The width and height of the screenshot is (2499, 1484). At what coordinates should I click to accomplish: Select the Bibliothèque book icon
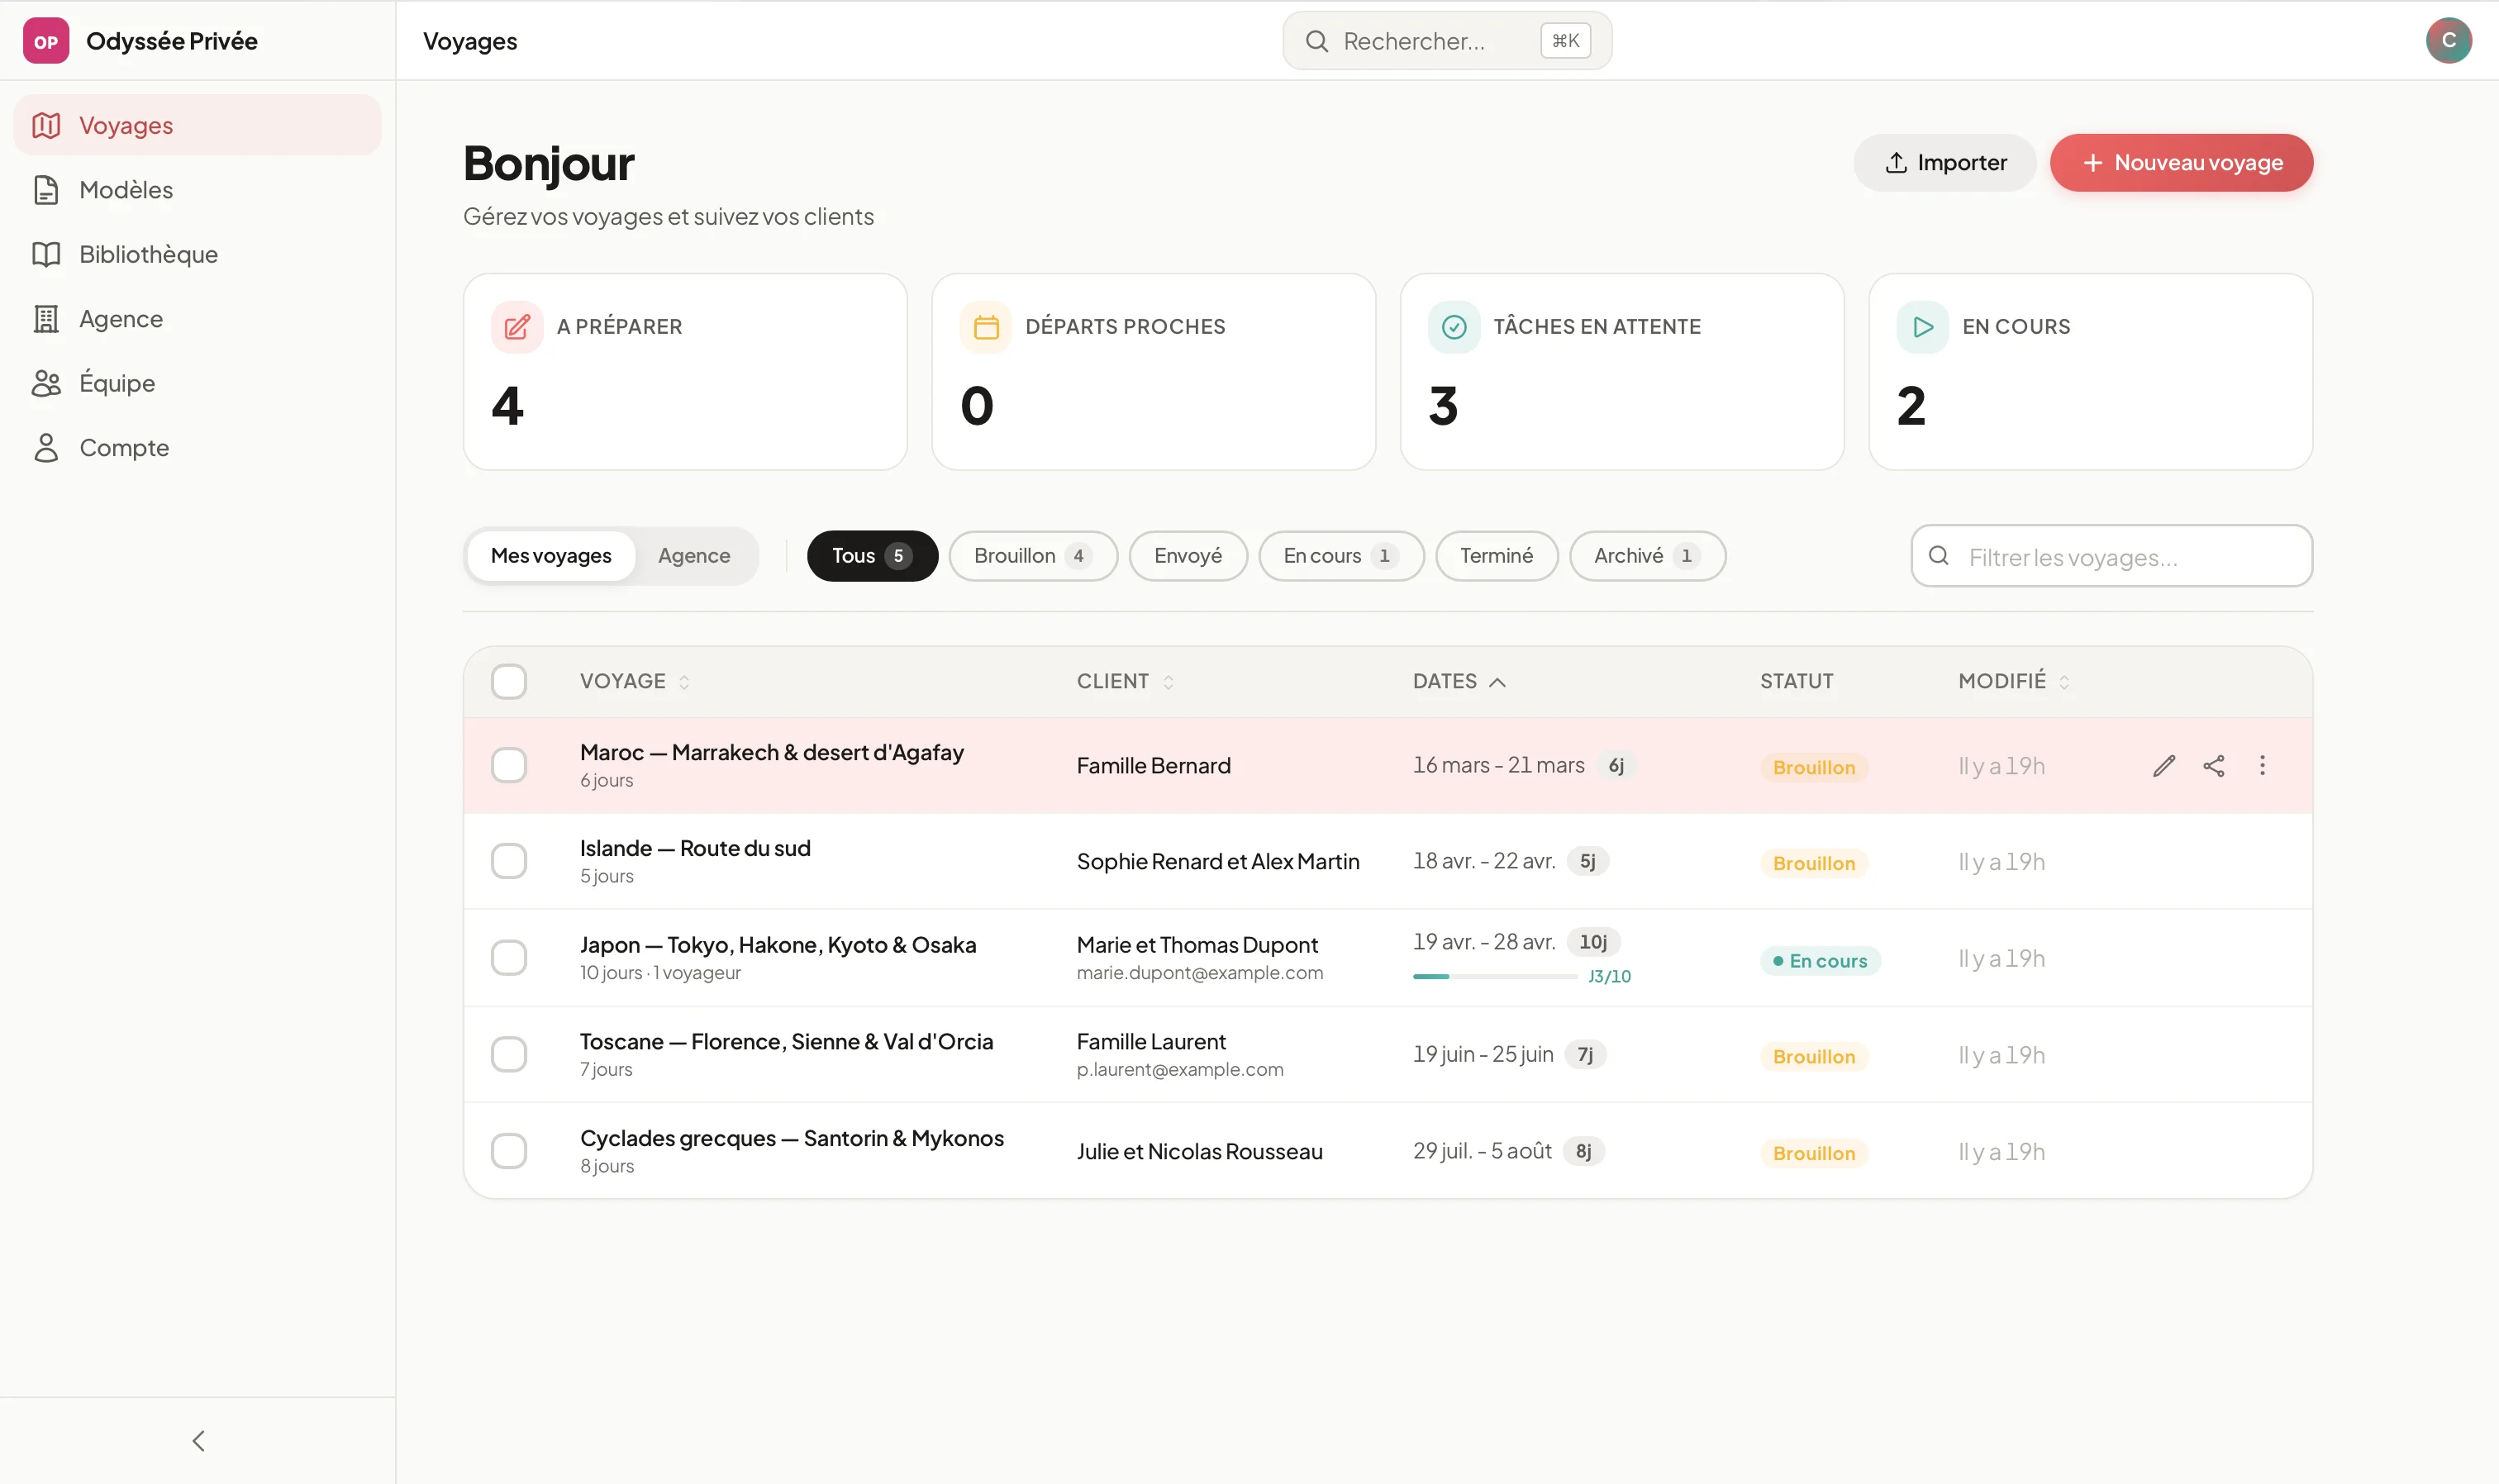(46, 254)
